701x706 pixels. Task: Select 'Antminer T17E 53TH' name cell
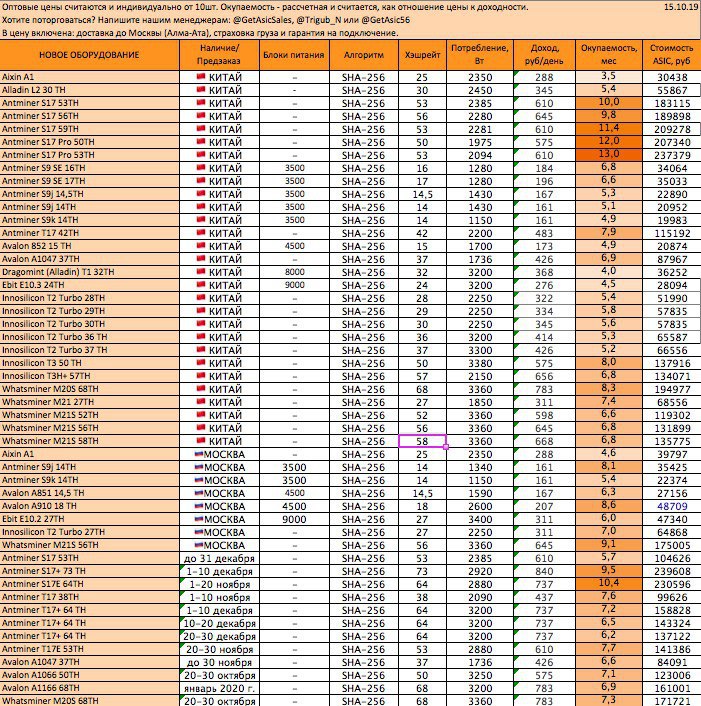[x=90, y=649]
